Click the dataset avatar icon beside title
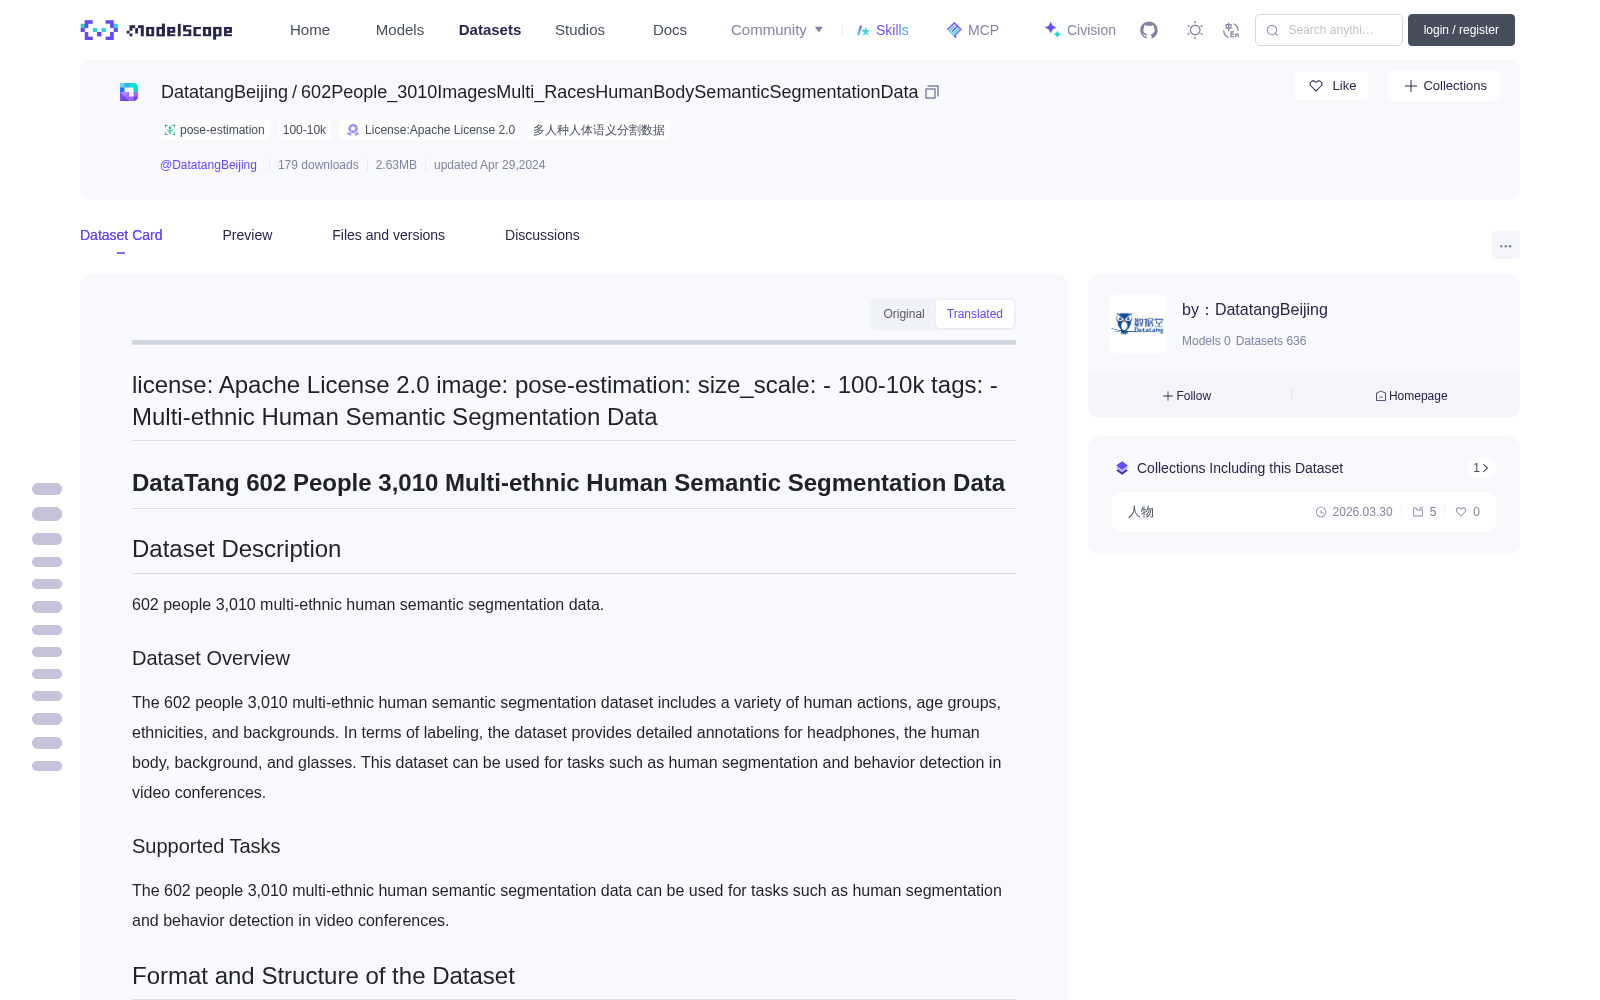1600x1000 pixels. click(129, 92)
